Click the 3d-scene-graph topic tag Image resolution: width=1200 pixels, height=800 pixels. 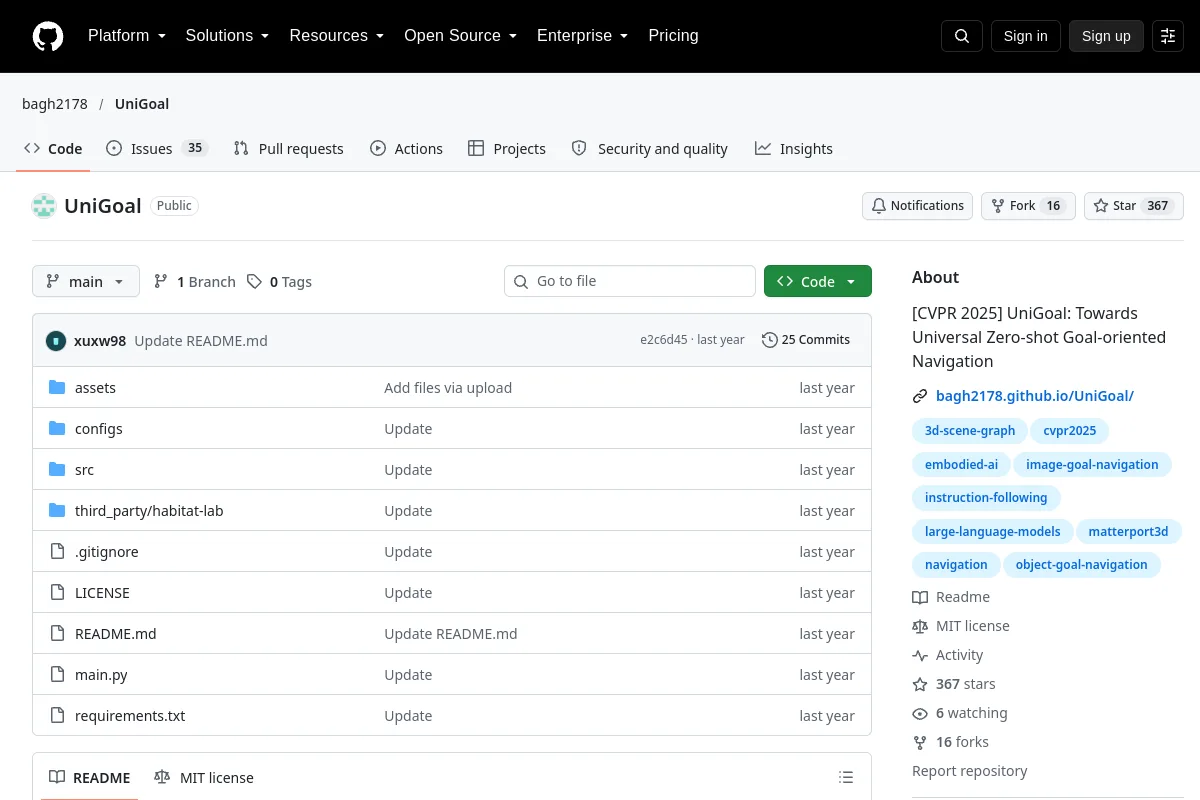point(970,431)
